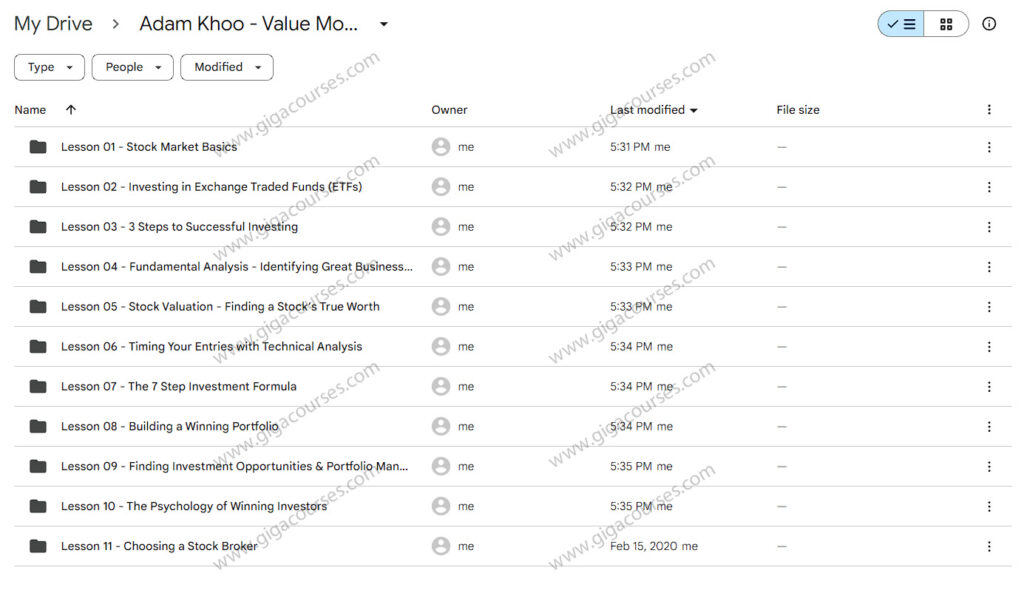Screen dimensions: 1024x593
Task: Open the Lesson 06 Technical Analysis folder
Action: (x=212, y=346)
